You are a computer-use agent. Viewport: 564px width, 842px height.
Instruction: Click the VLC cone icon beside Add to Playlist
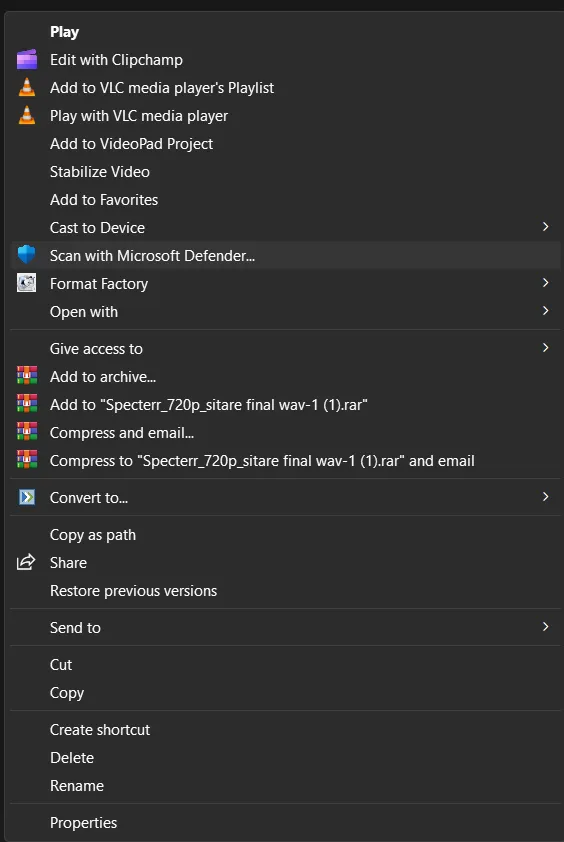pos(27,88)
